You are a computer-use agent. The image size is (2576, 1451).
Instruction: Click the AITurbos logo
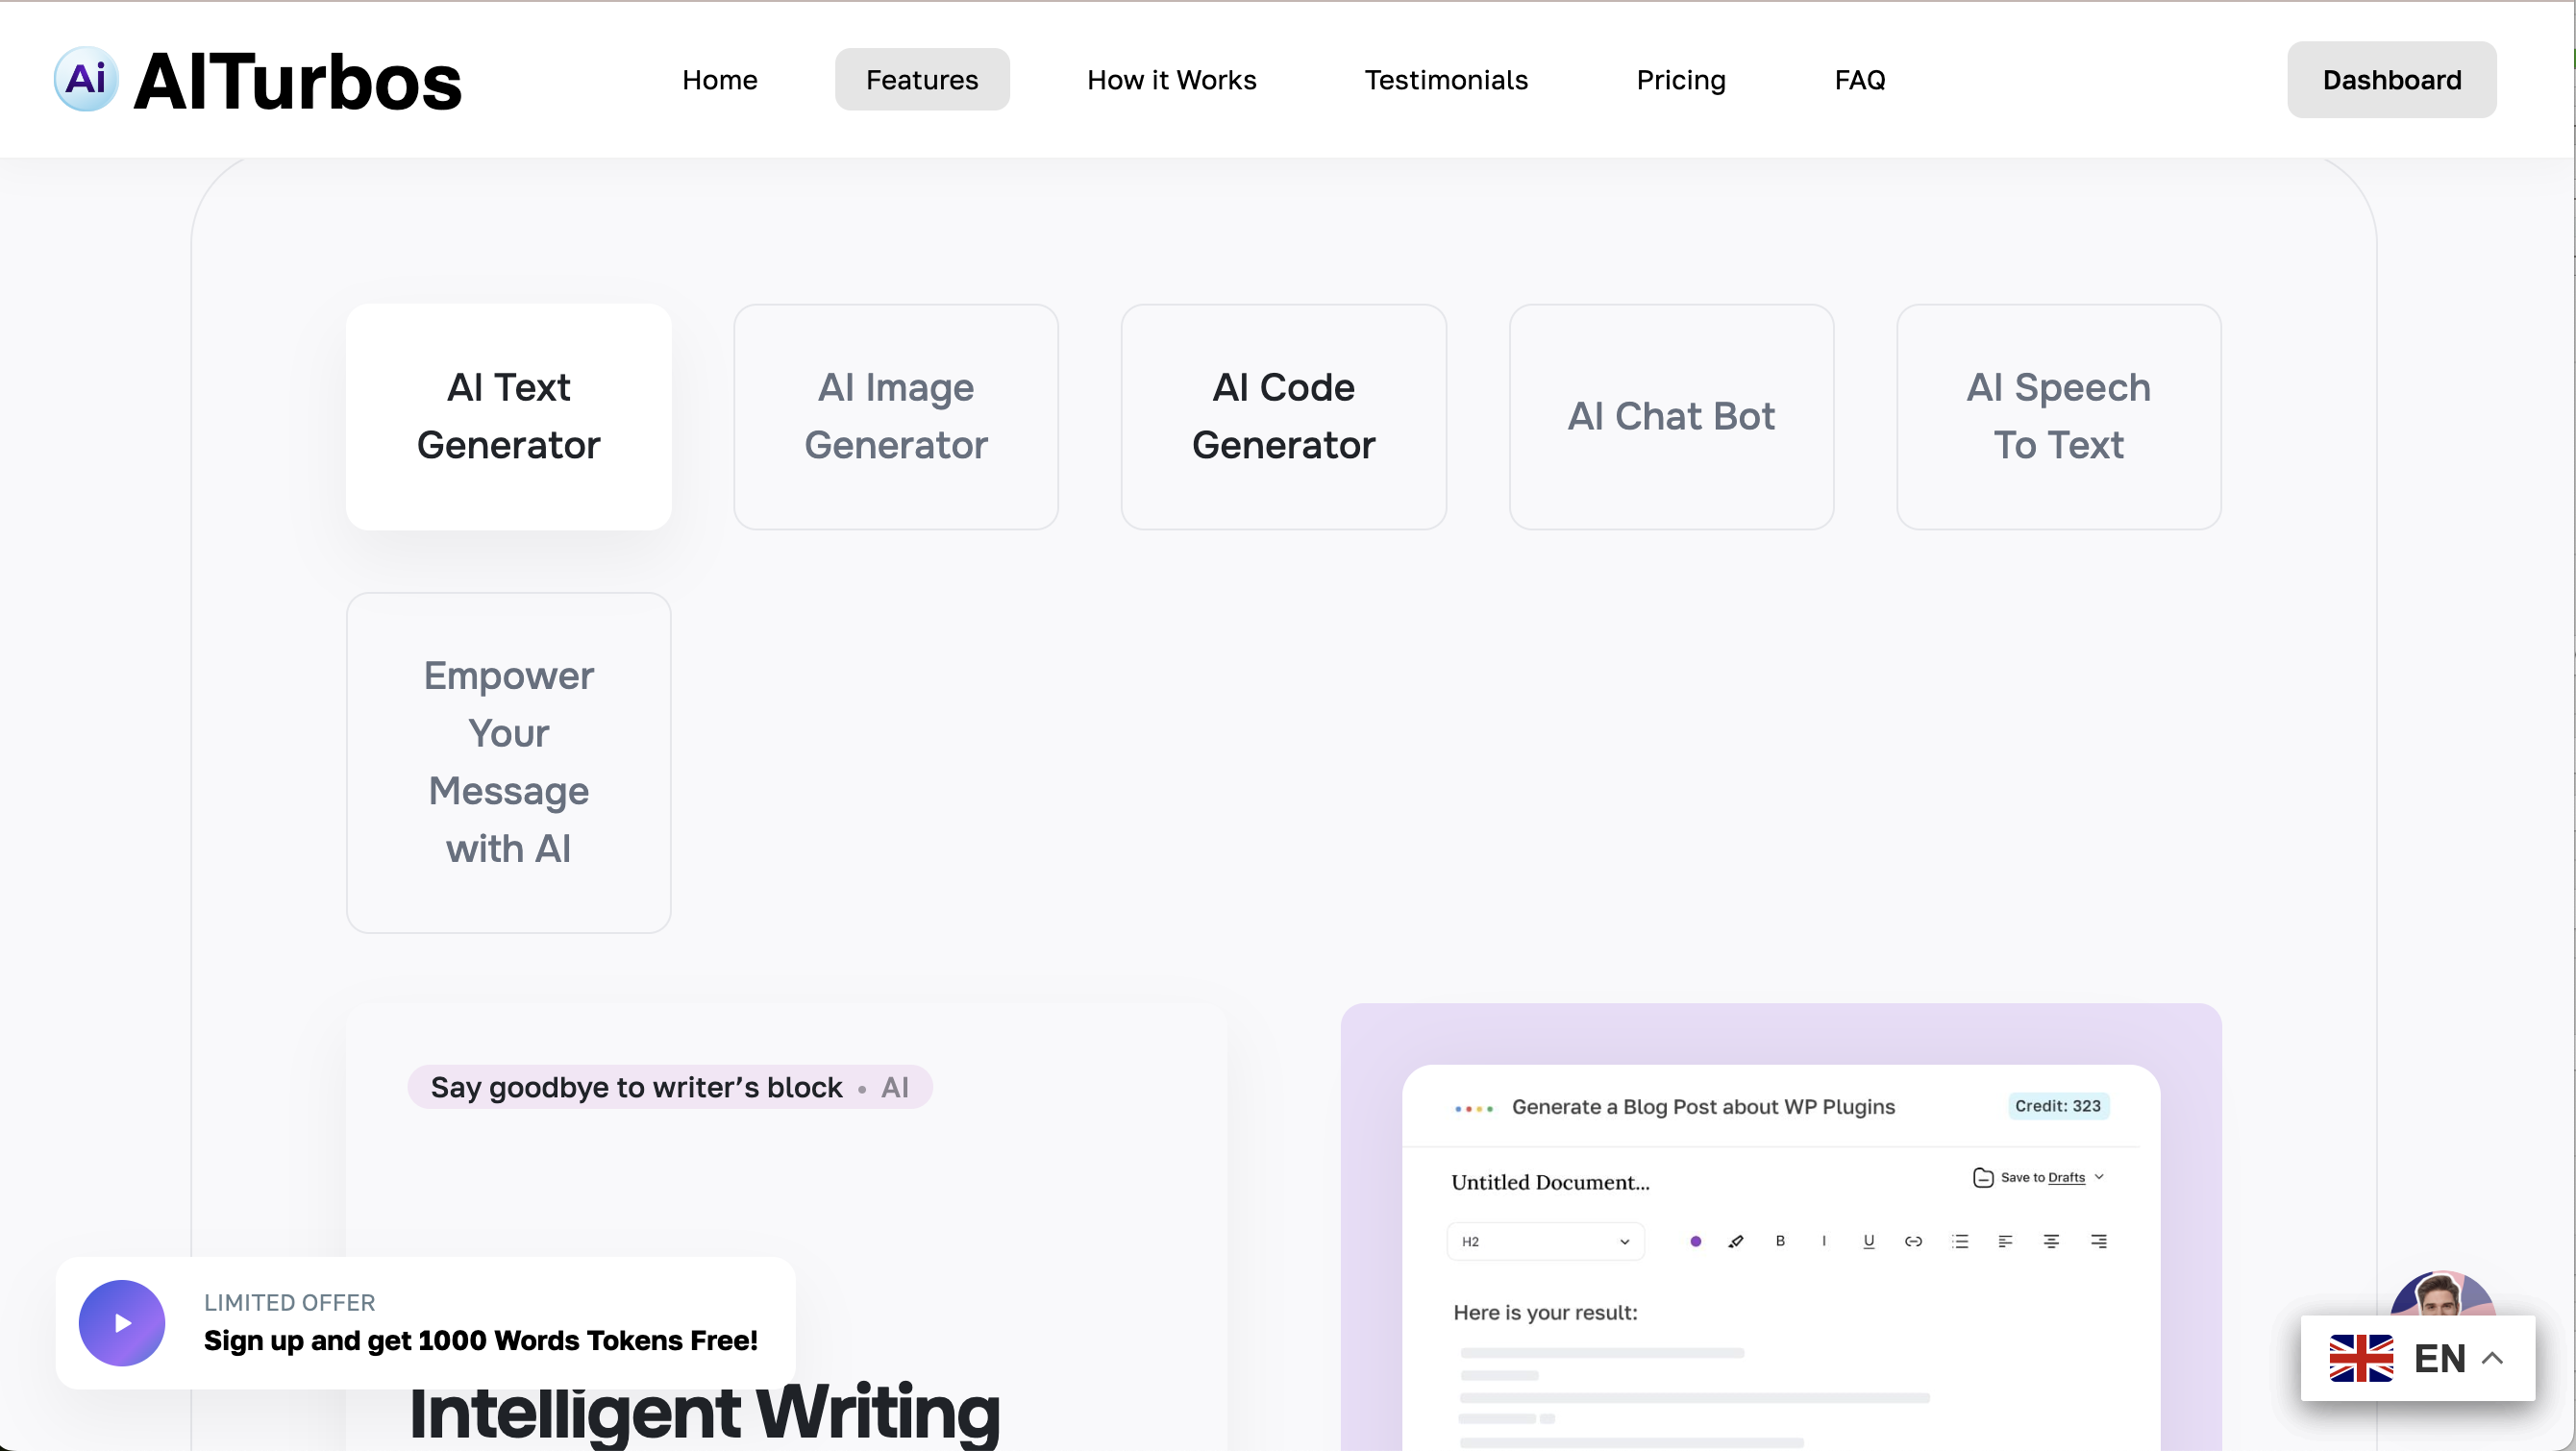coord(257,80)
